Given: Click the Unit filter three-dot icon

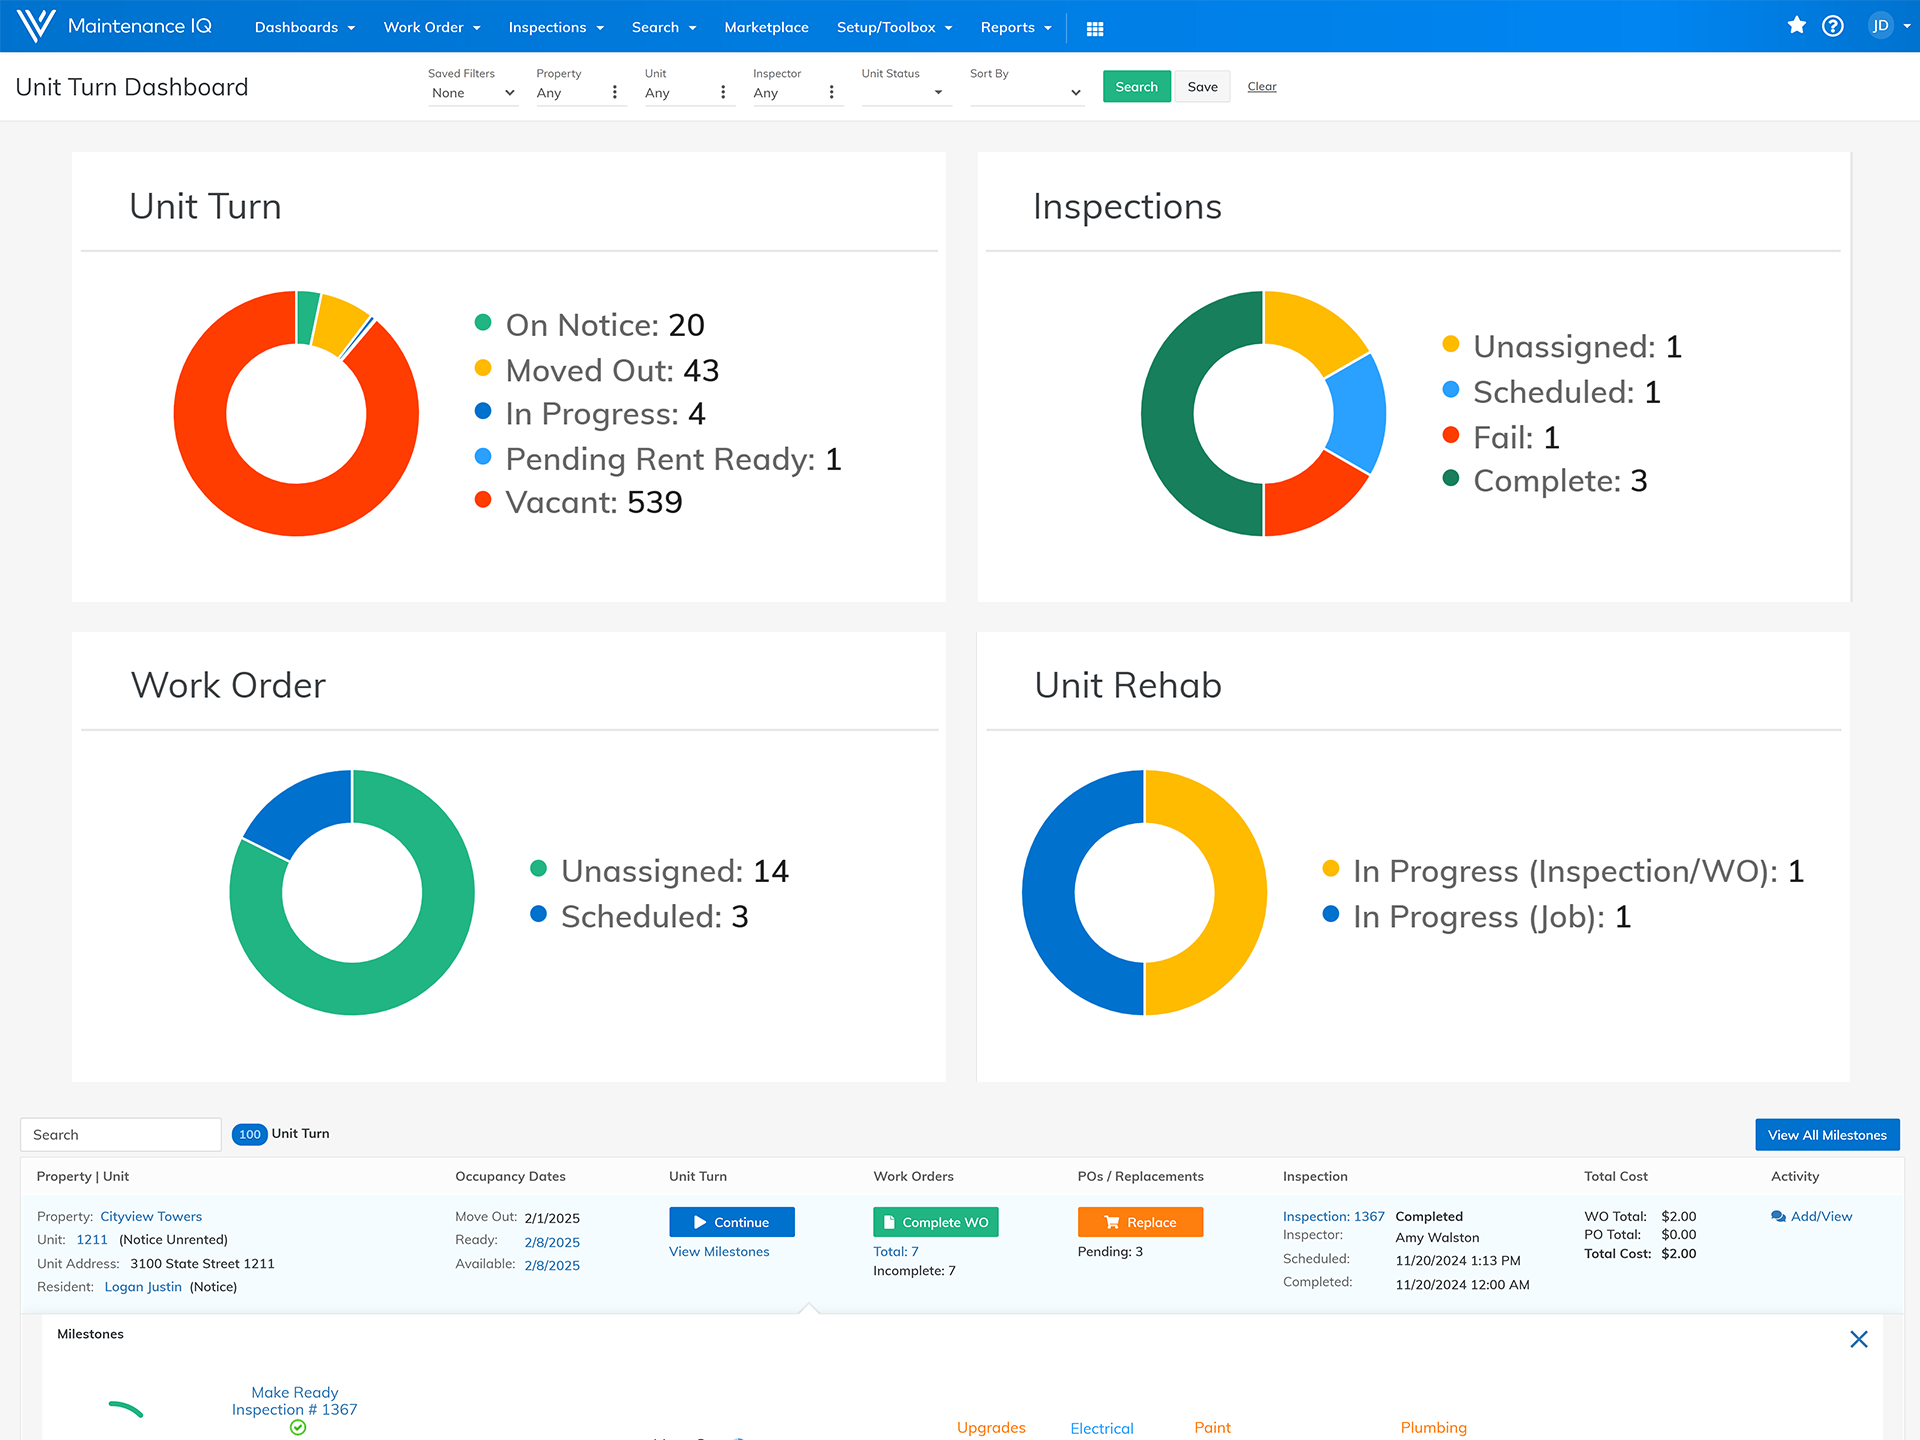Looking at the screenshot, I should 723,93.
